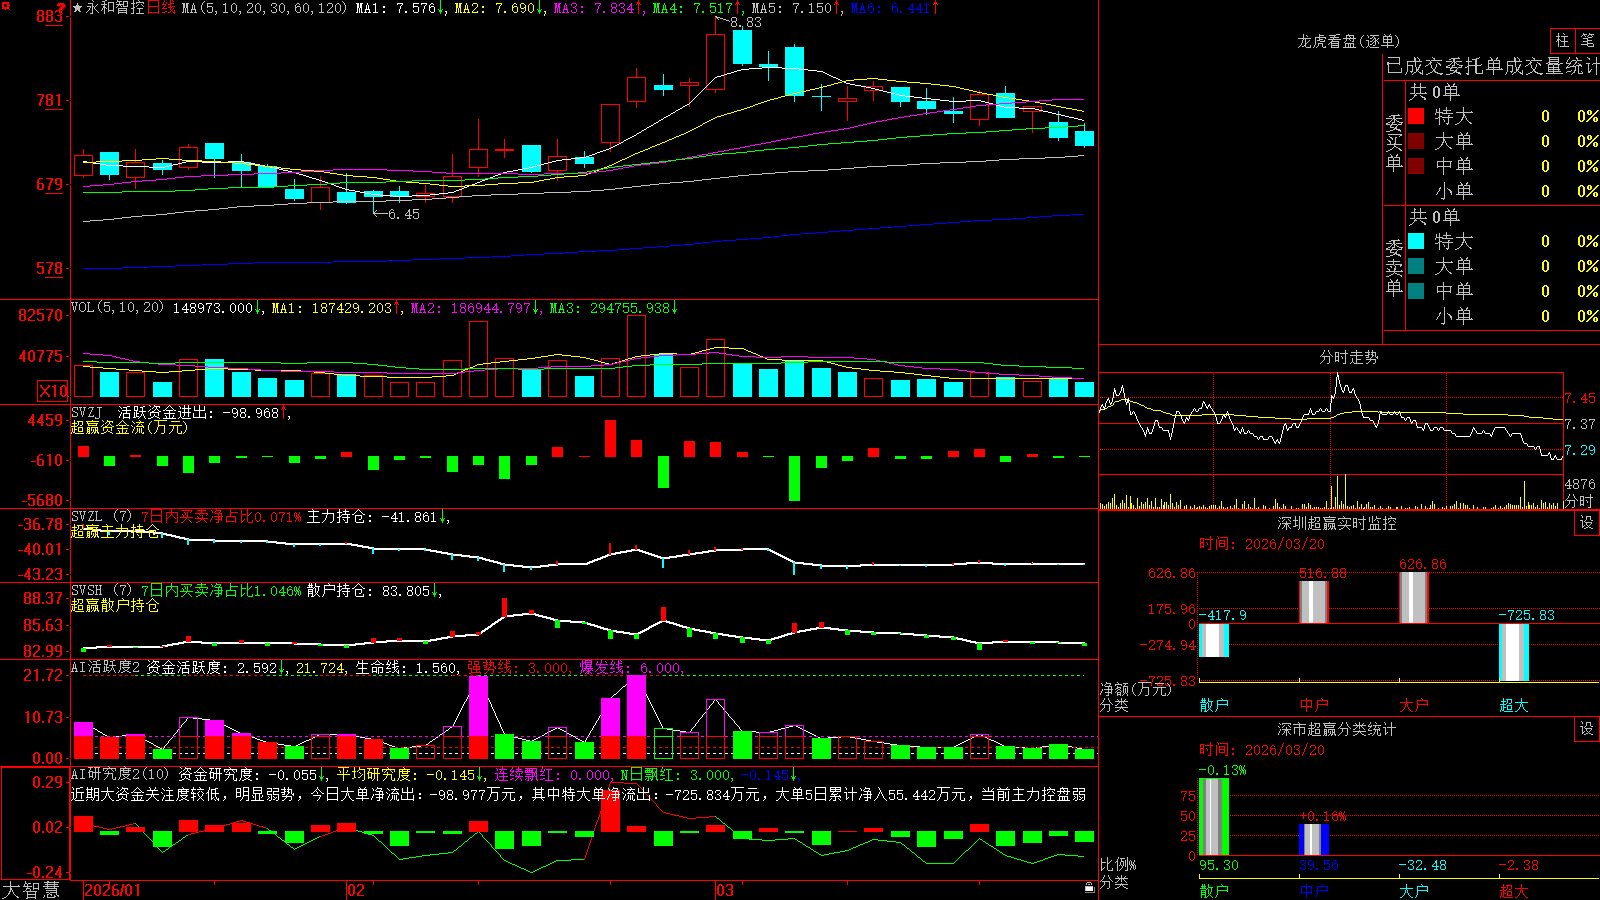This screenshot has height=900, width=1600.
Task: Click the AI活跃度2 indicator title
Action: 106,667
